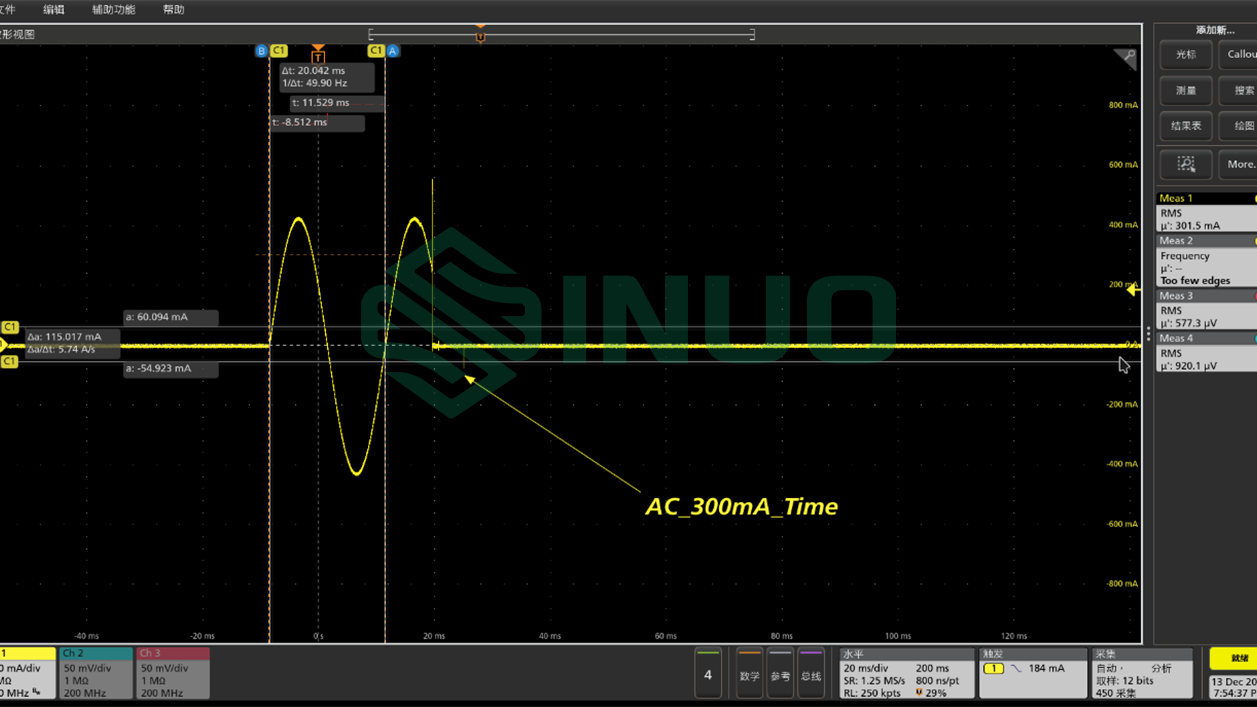Toggle the Ch 2 channel badge
The height and width of the screenshot is (707, 1257).
[95, 672]
